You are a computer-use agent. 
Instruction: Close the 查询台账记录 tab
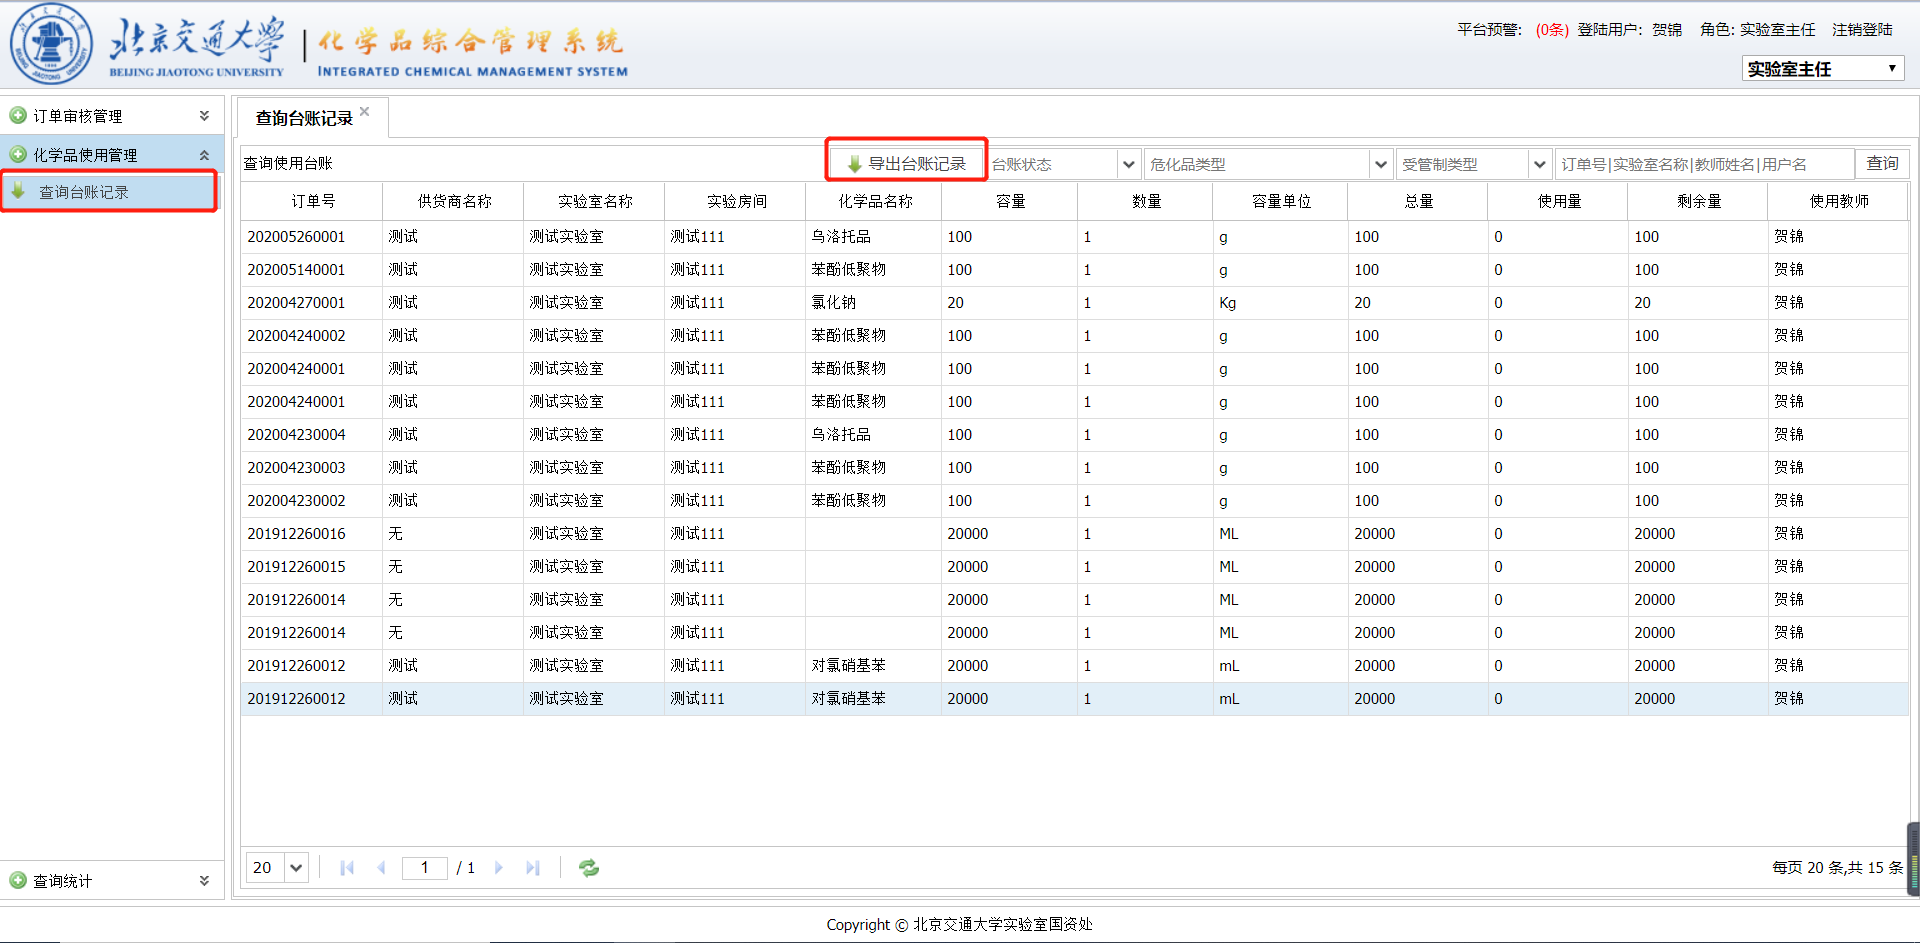click(x=365, y=112)
